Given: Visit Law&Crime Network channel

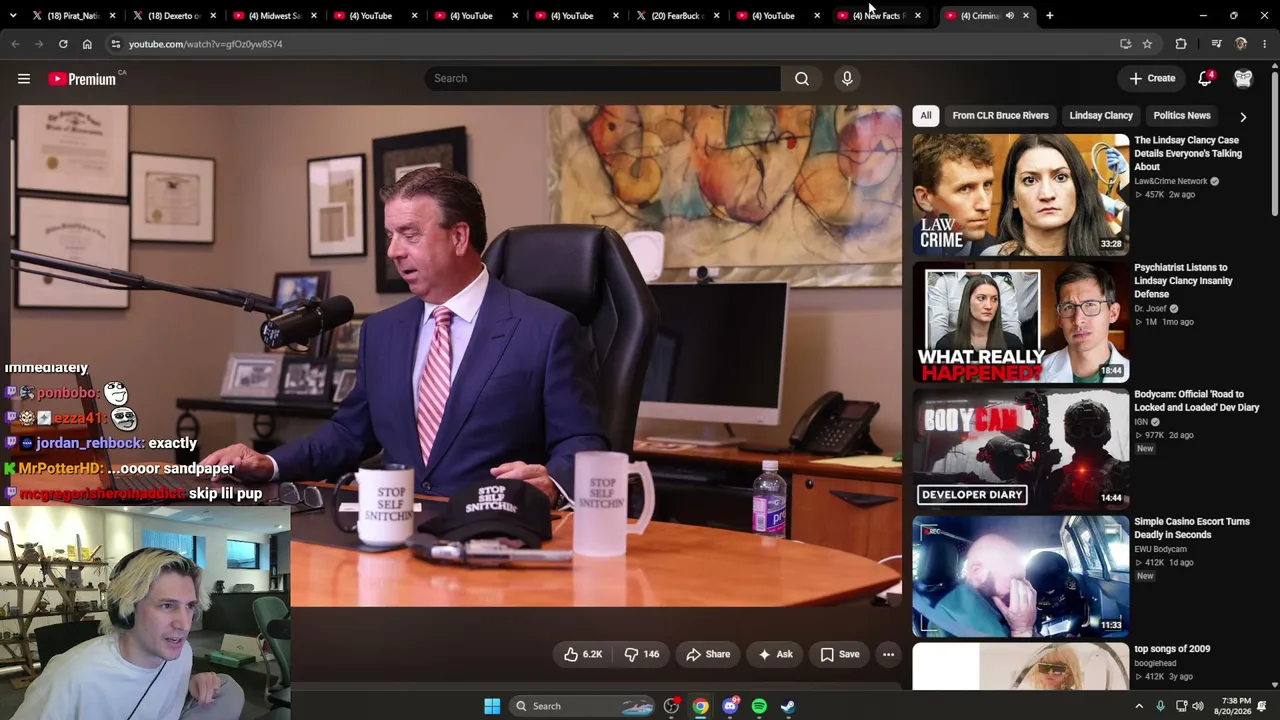Looking at the screenshot, I should point(1171,182).
